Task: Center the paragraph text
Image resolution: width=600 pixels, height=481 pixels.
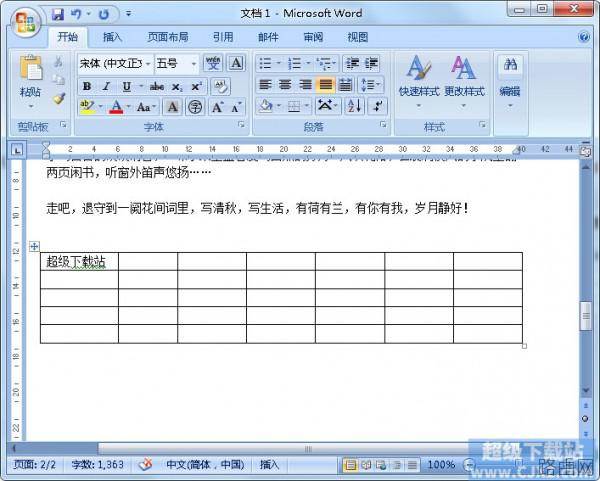Action: pos(285,85)
